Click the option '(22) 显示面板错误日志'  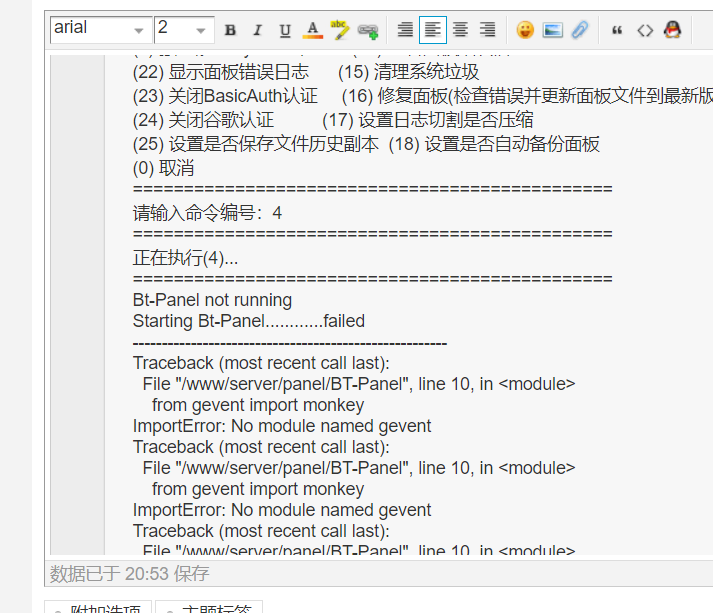(221, 72)
